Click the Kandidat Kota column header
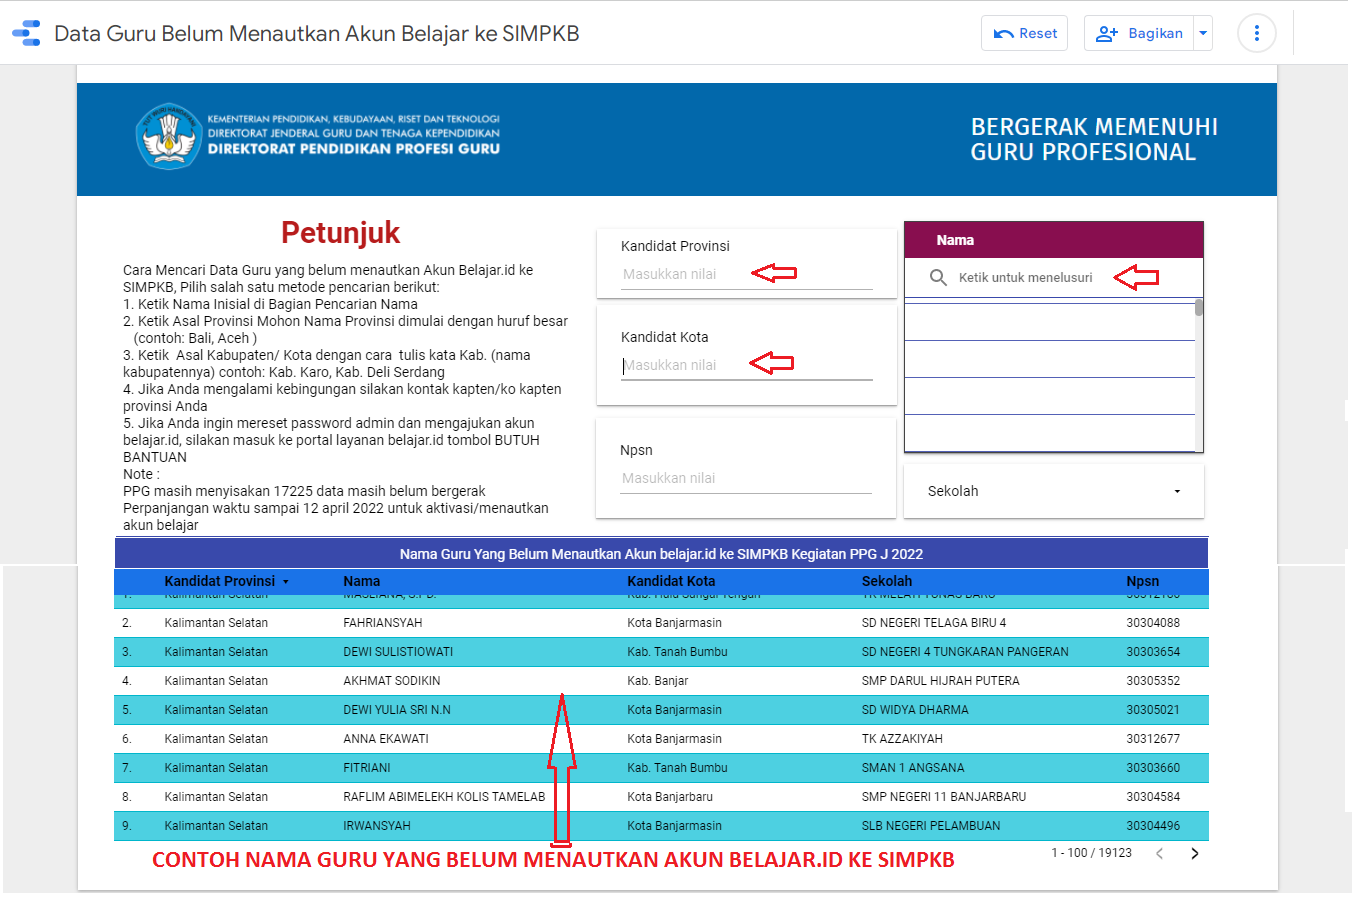This screenshot has height=902, width=1352. coord(671,581)
